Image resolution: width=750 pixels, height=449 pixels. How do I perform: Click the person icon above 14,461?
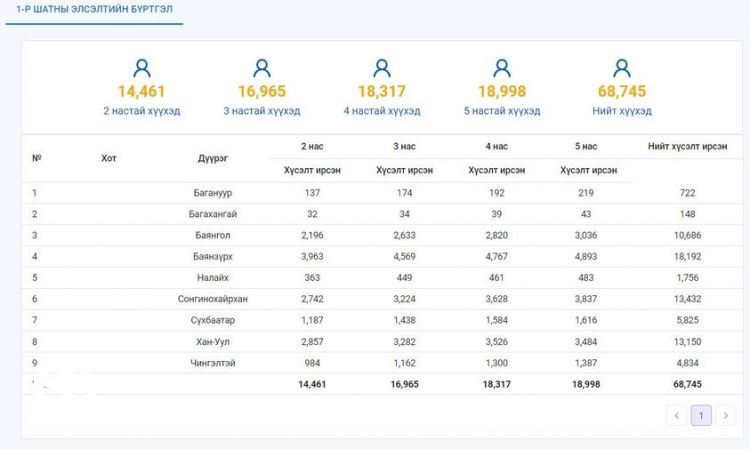click(x=142, y=68)
